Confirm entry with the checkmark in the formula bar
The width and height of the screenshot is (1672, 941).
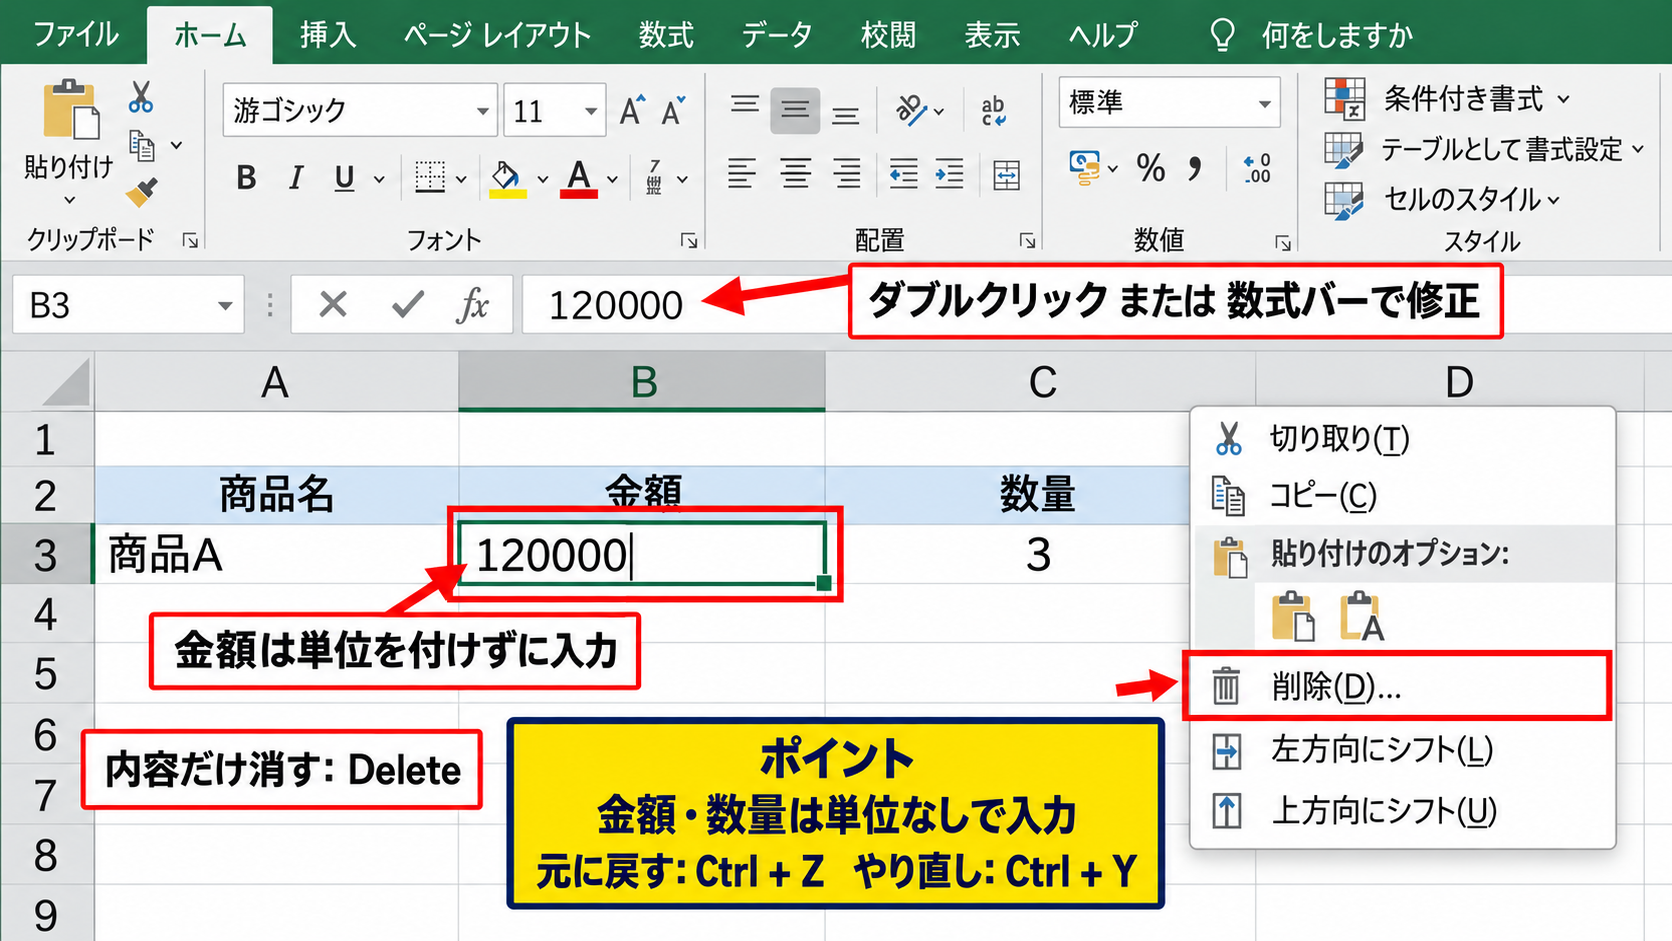pyautogui.click(x=407, y=304)
